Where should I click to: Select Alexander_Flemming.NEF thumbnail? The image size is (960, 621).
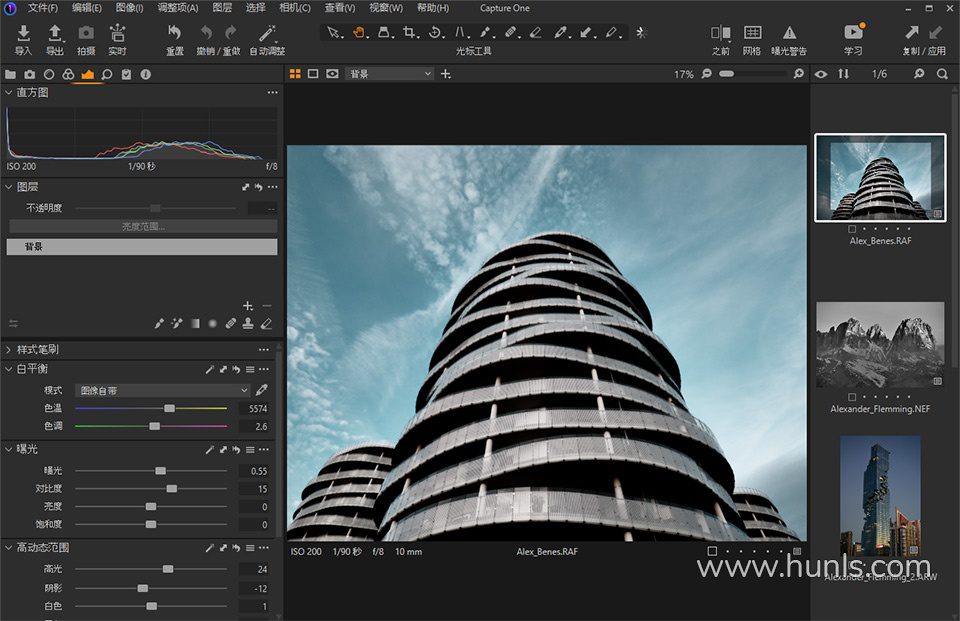[880, 344]
